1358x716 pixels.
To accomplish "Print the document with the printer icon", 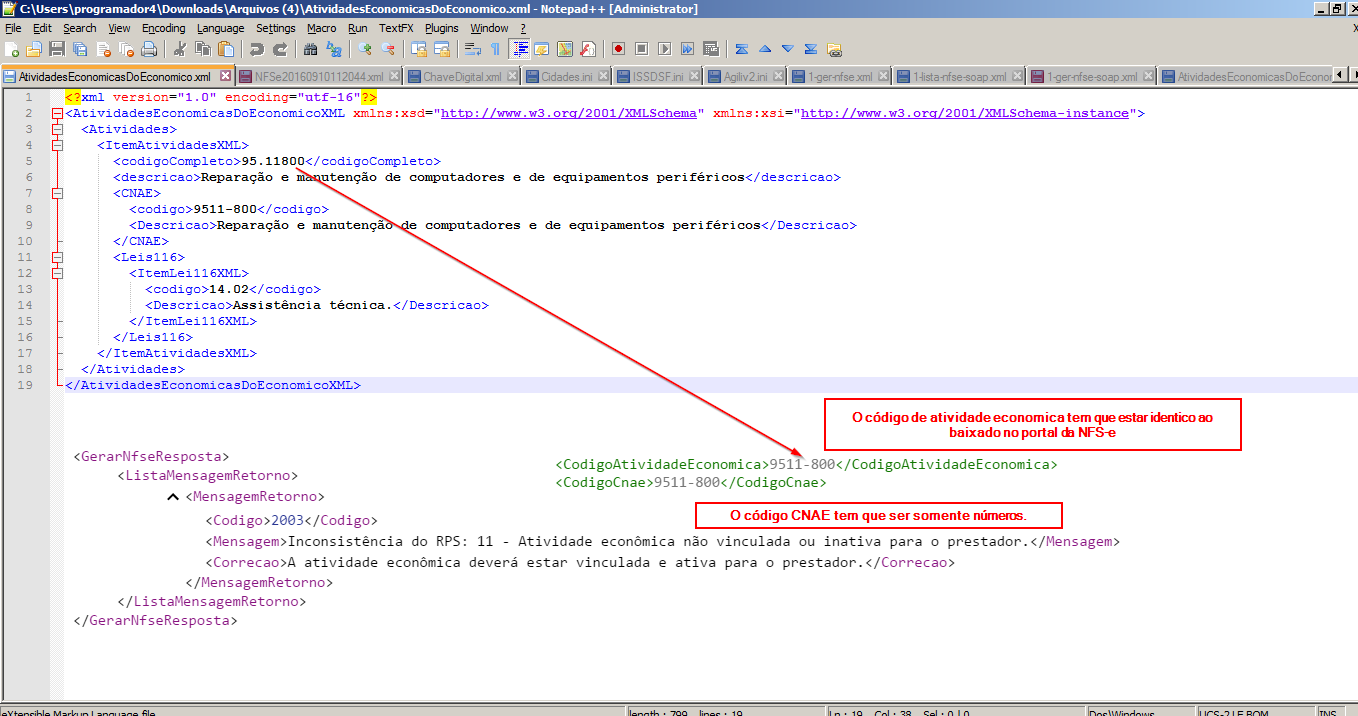I will pos(149,49).
